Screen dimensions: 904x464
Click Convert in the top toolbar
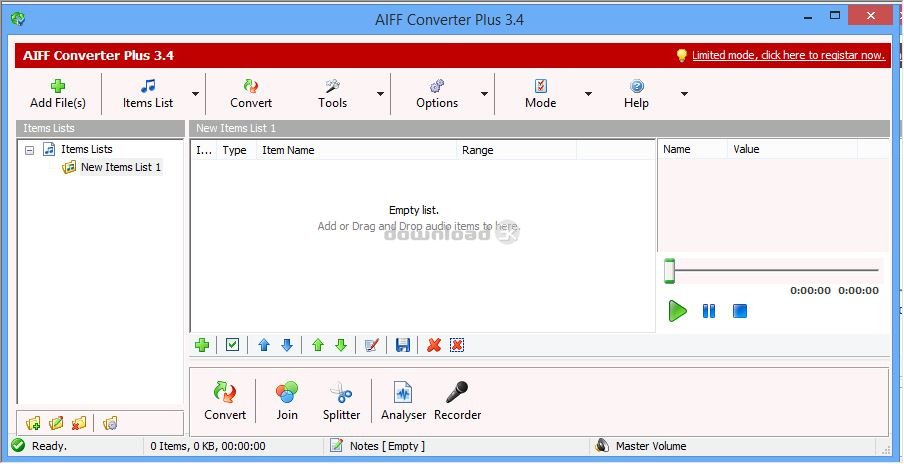(251, 94)
